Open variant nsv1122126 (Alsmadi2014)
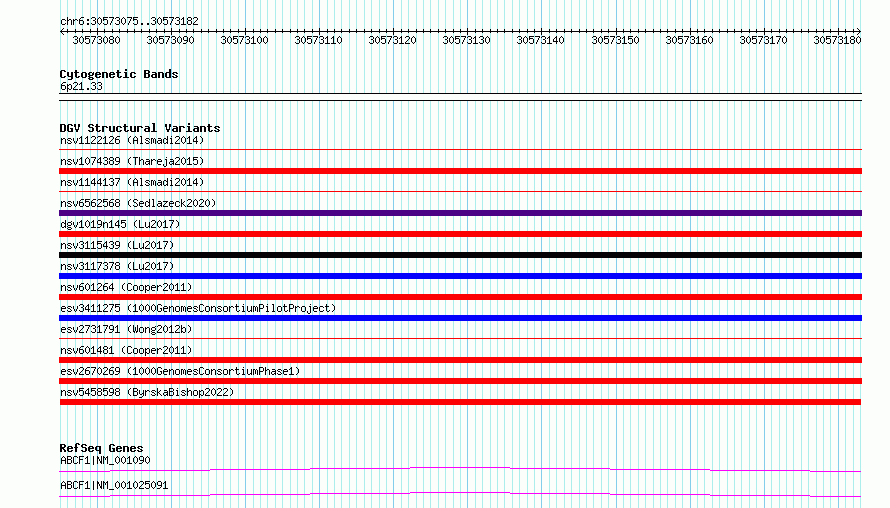This screenshot has height=508, width=890. tap(132, 140)
